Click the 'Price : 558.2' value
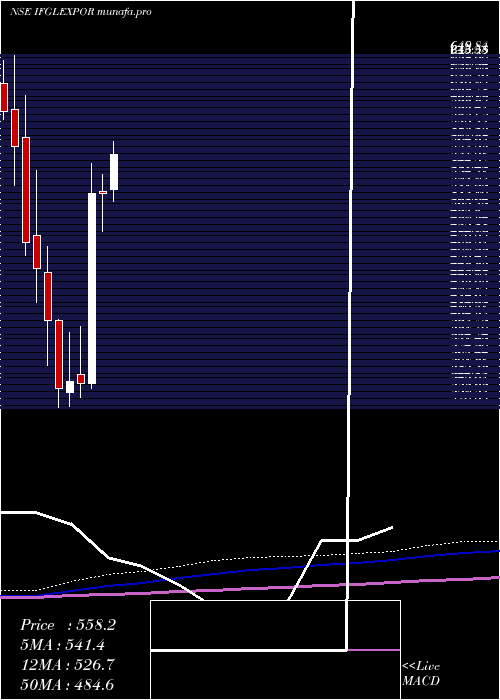Viewport: 500px width, 700px height. click(x=68, y=625)
